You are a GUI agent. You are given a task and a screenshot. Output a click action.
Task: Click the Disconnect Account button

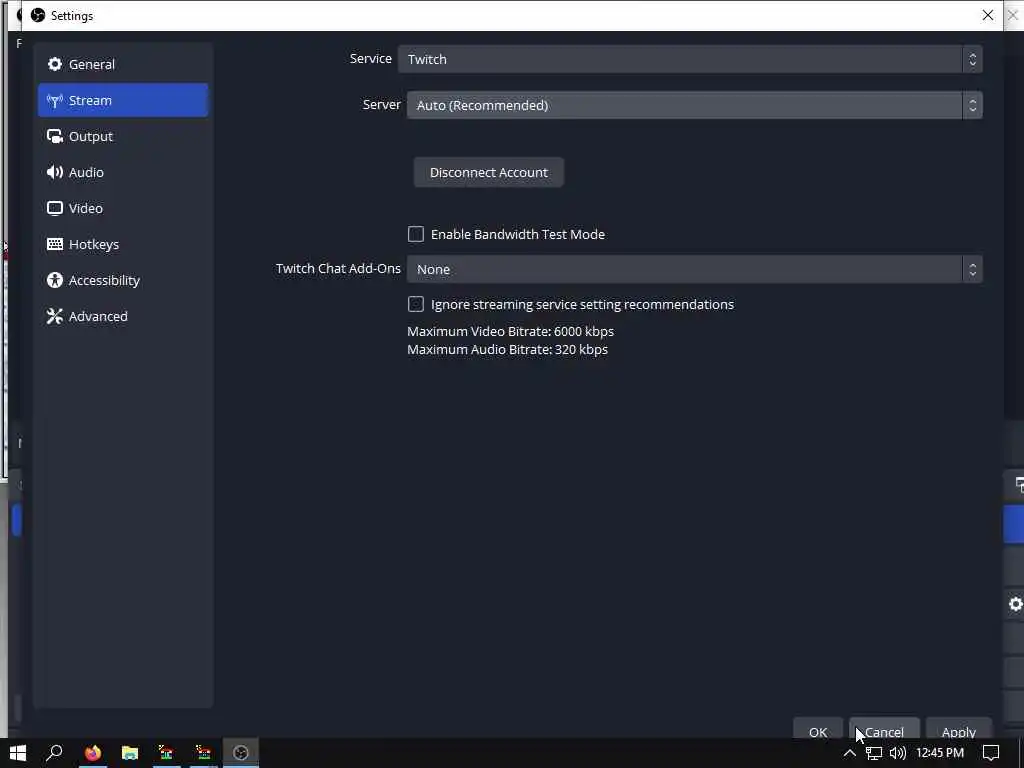point(488,172)
